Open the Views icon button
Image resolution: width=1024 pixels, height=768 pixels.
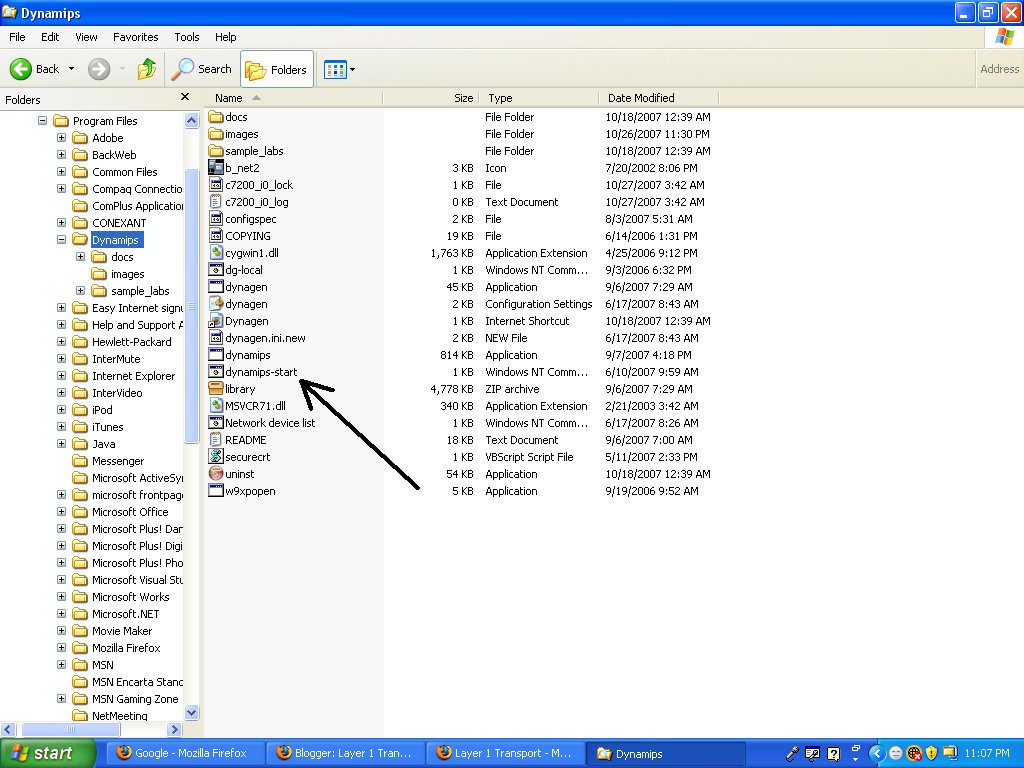tap(335, 69)
